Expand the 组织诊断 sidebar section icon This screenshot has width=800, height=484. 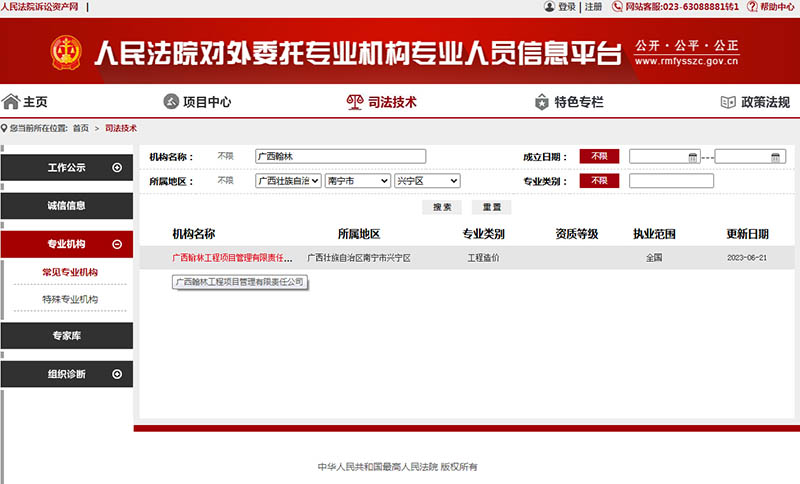(x=117, y=374)
